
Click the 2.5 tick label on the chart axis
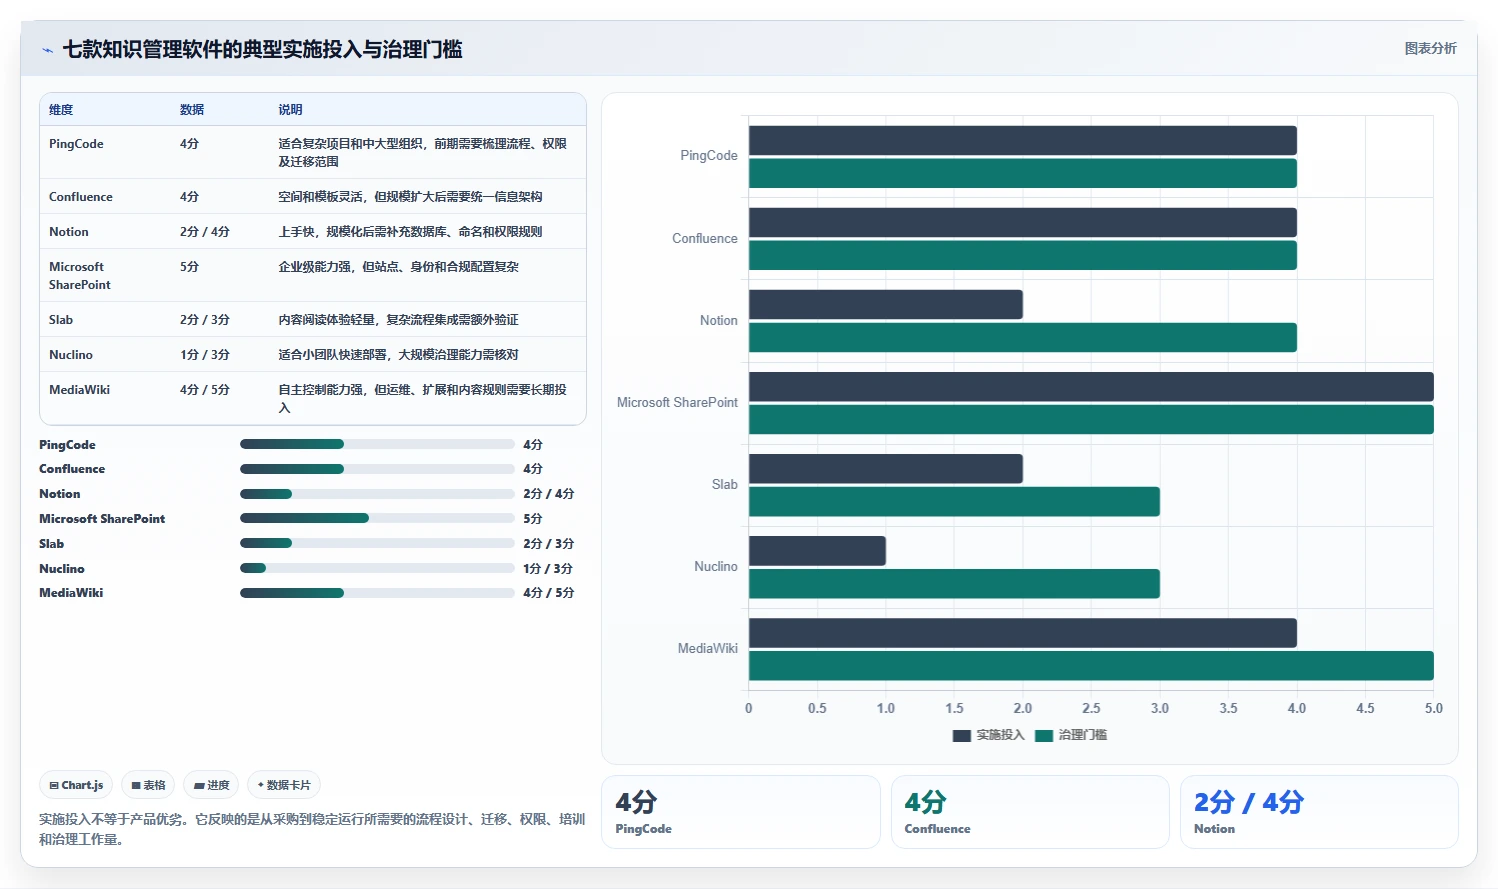pos(1091,708)
